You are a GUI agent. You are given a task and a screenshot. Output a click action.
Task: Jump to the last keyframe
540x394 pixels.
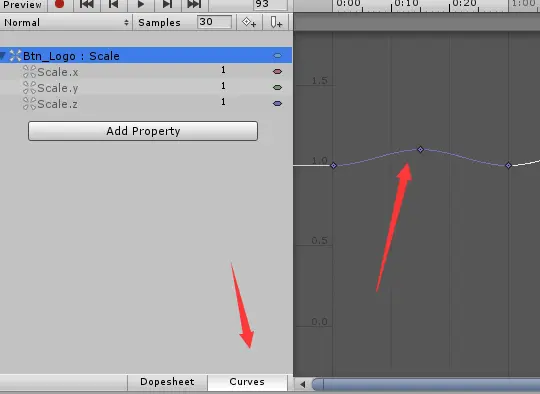(x=194, y=4)
